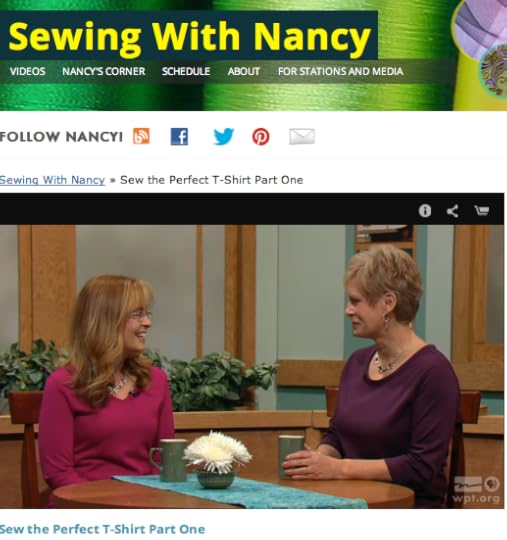507x540 pixels.
Task: Click the Pinterest icon
Action: pos(261,137)
